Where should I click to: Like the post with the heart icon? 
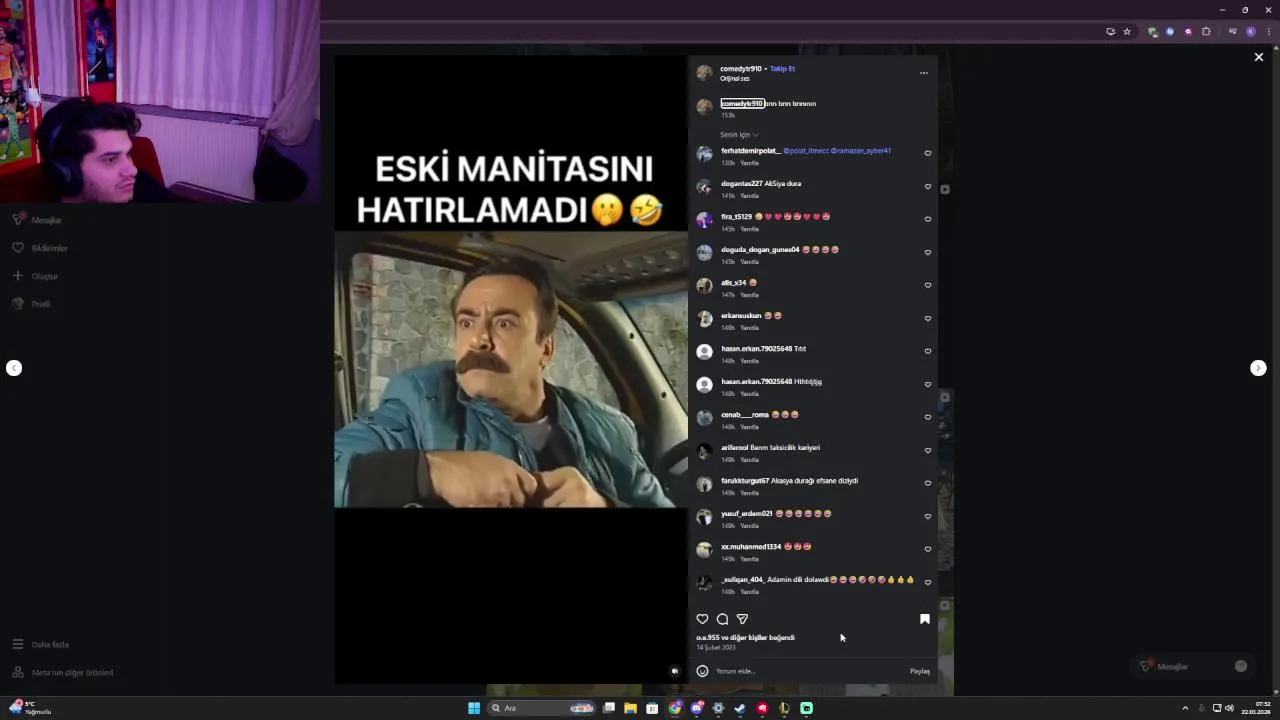tap(702, 619)
